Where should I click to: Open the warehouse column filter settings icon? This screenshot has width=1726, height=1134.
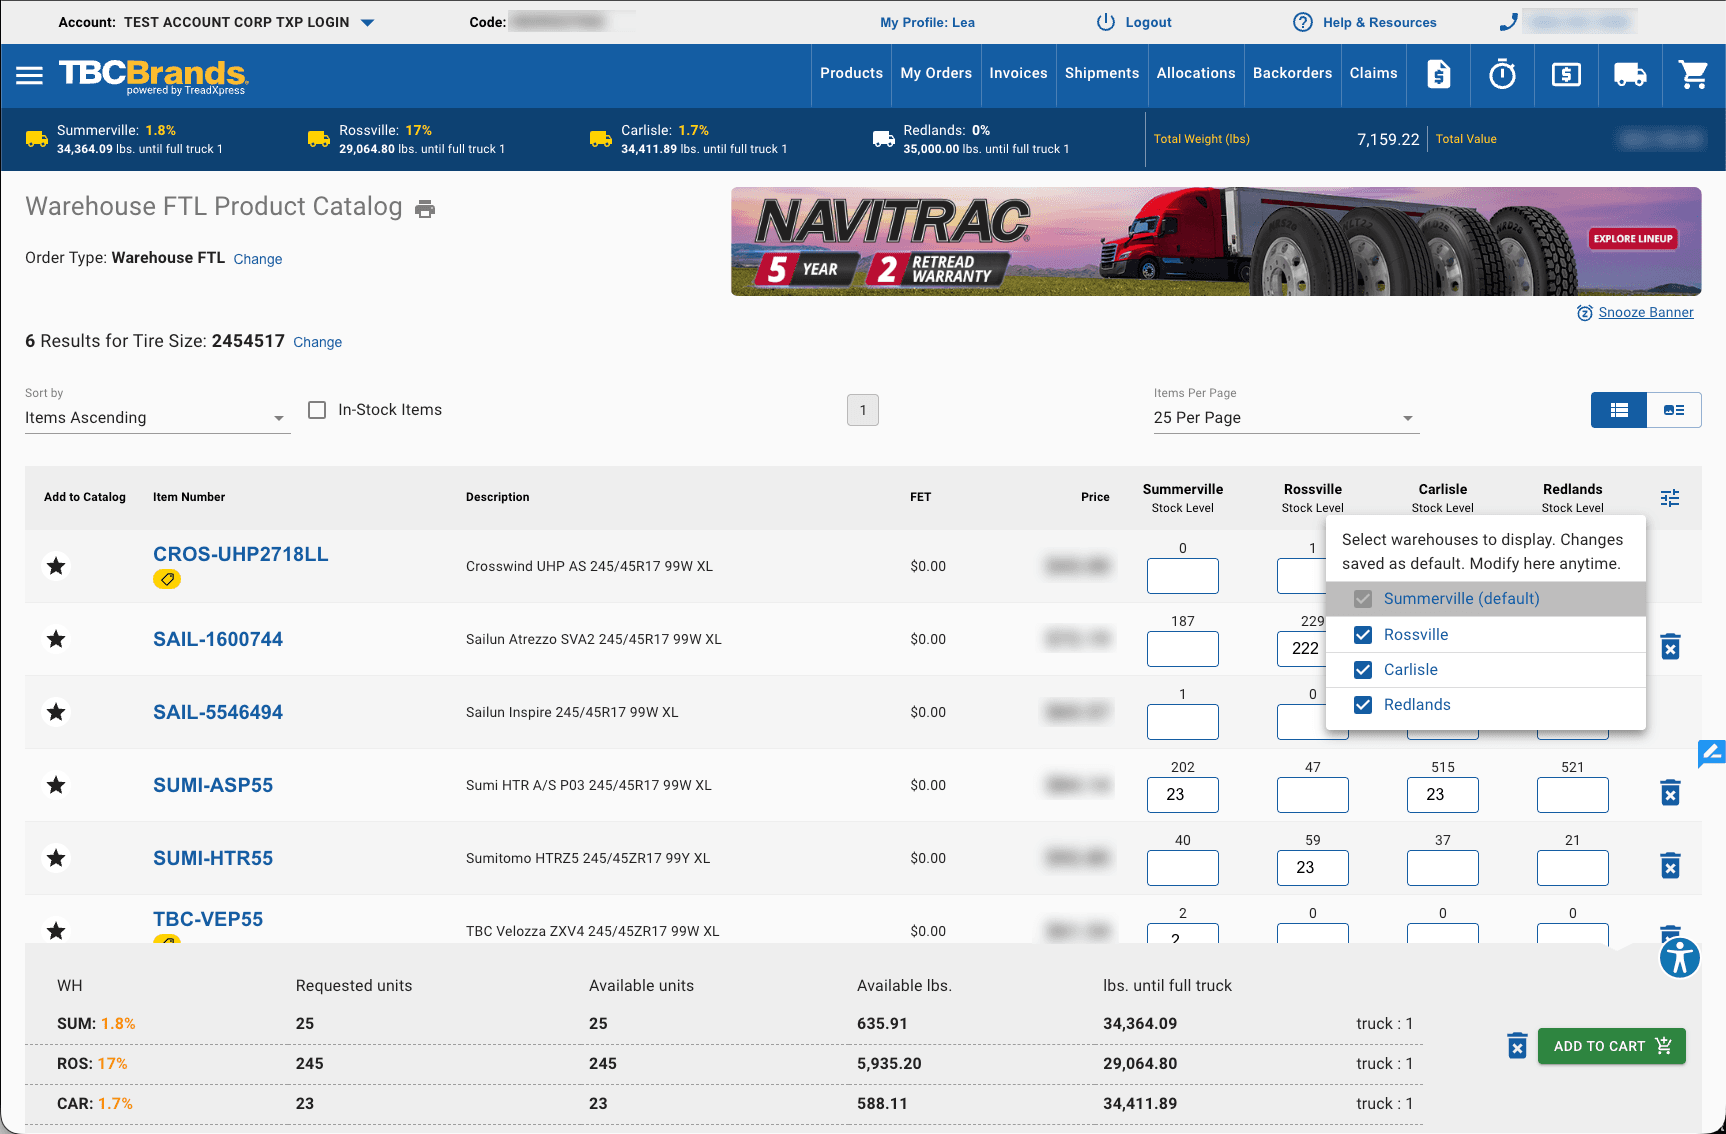click(1670, 497)
